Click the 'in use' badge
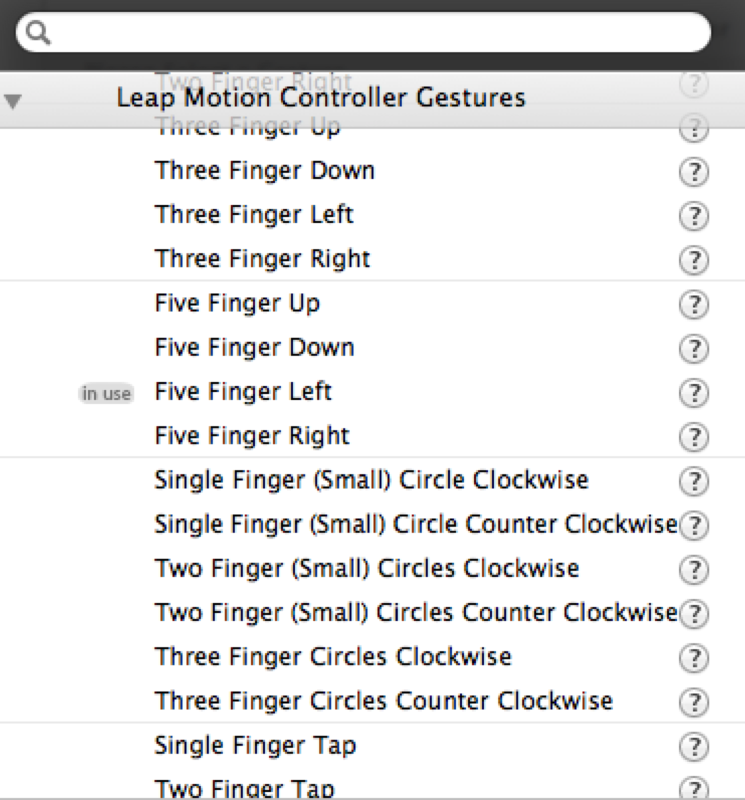Image resolution: width=745 pixels, height=800 pixels. [x=106, y=393]
